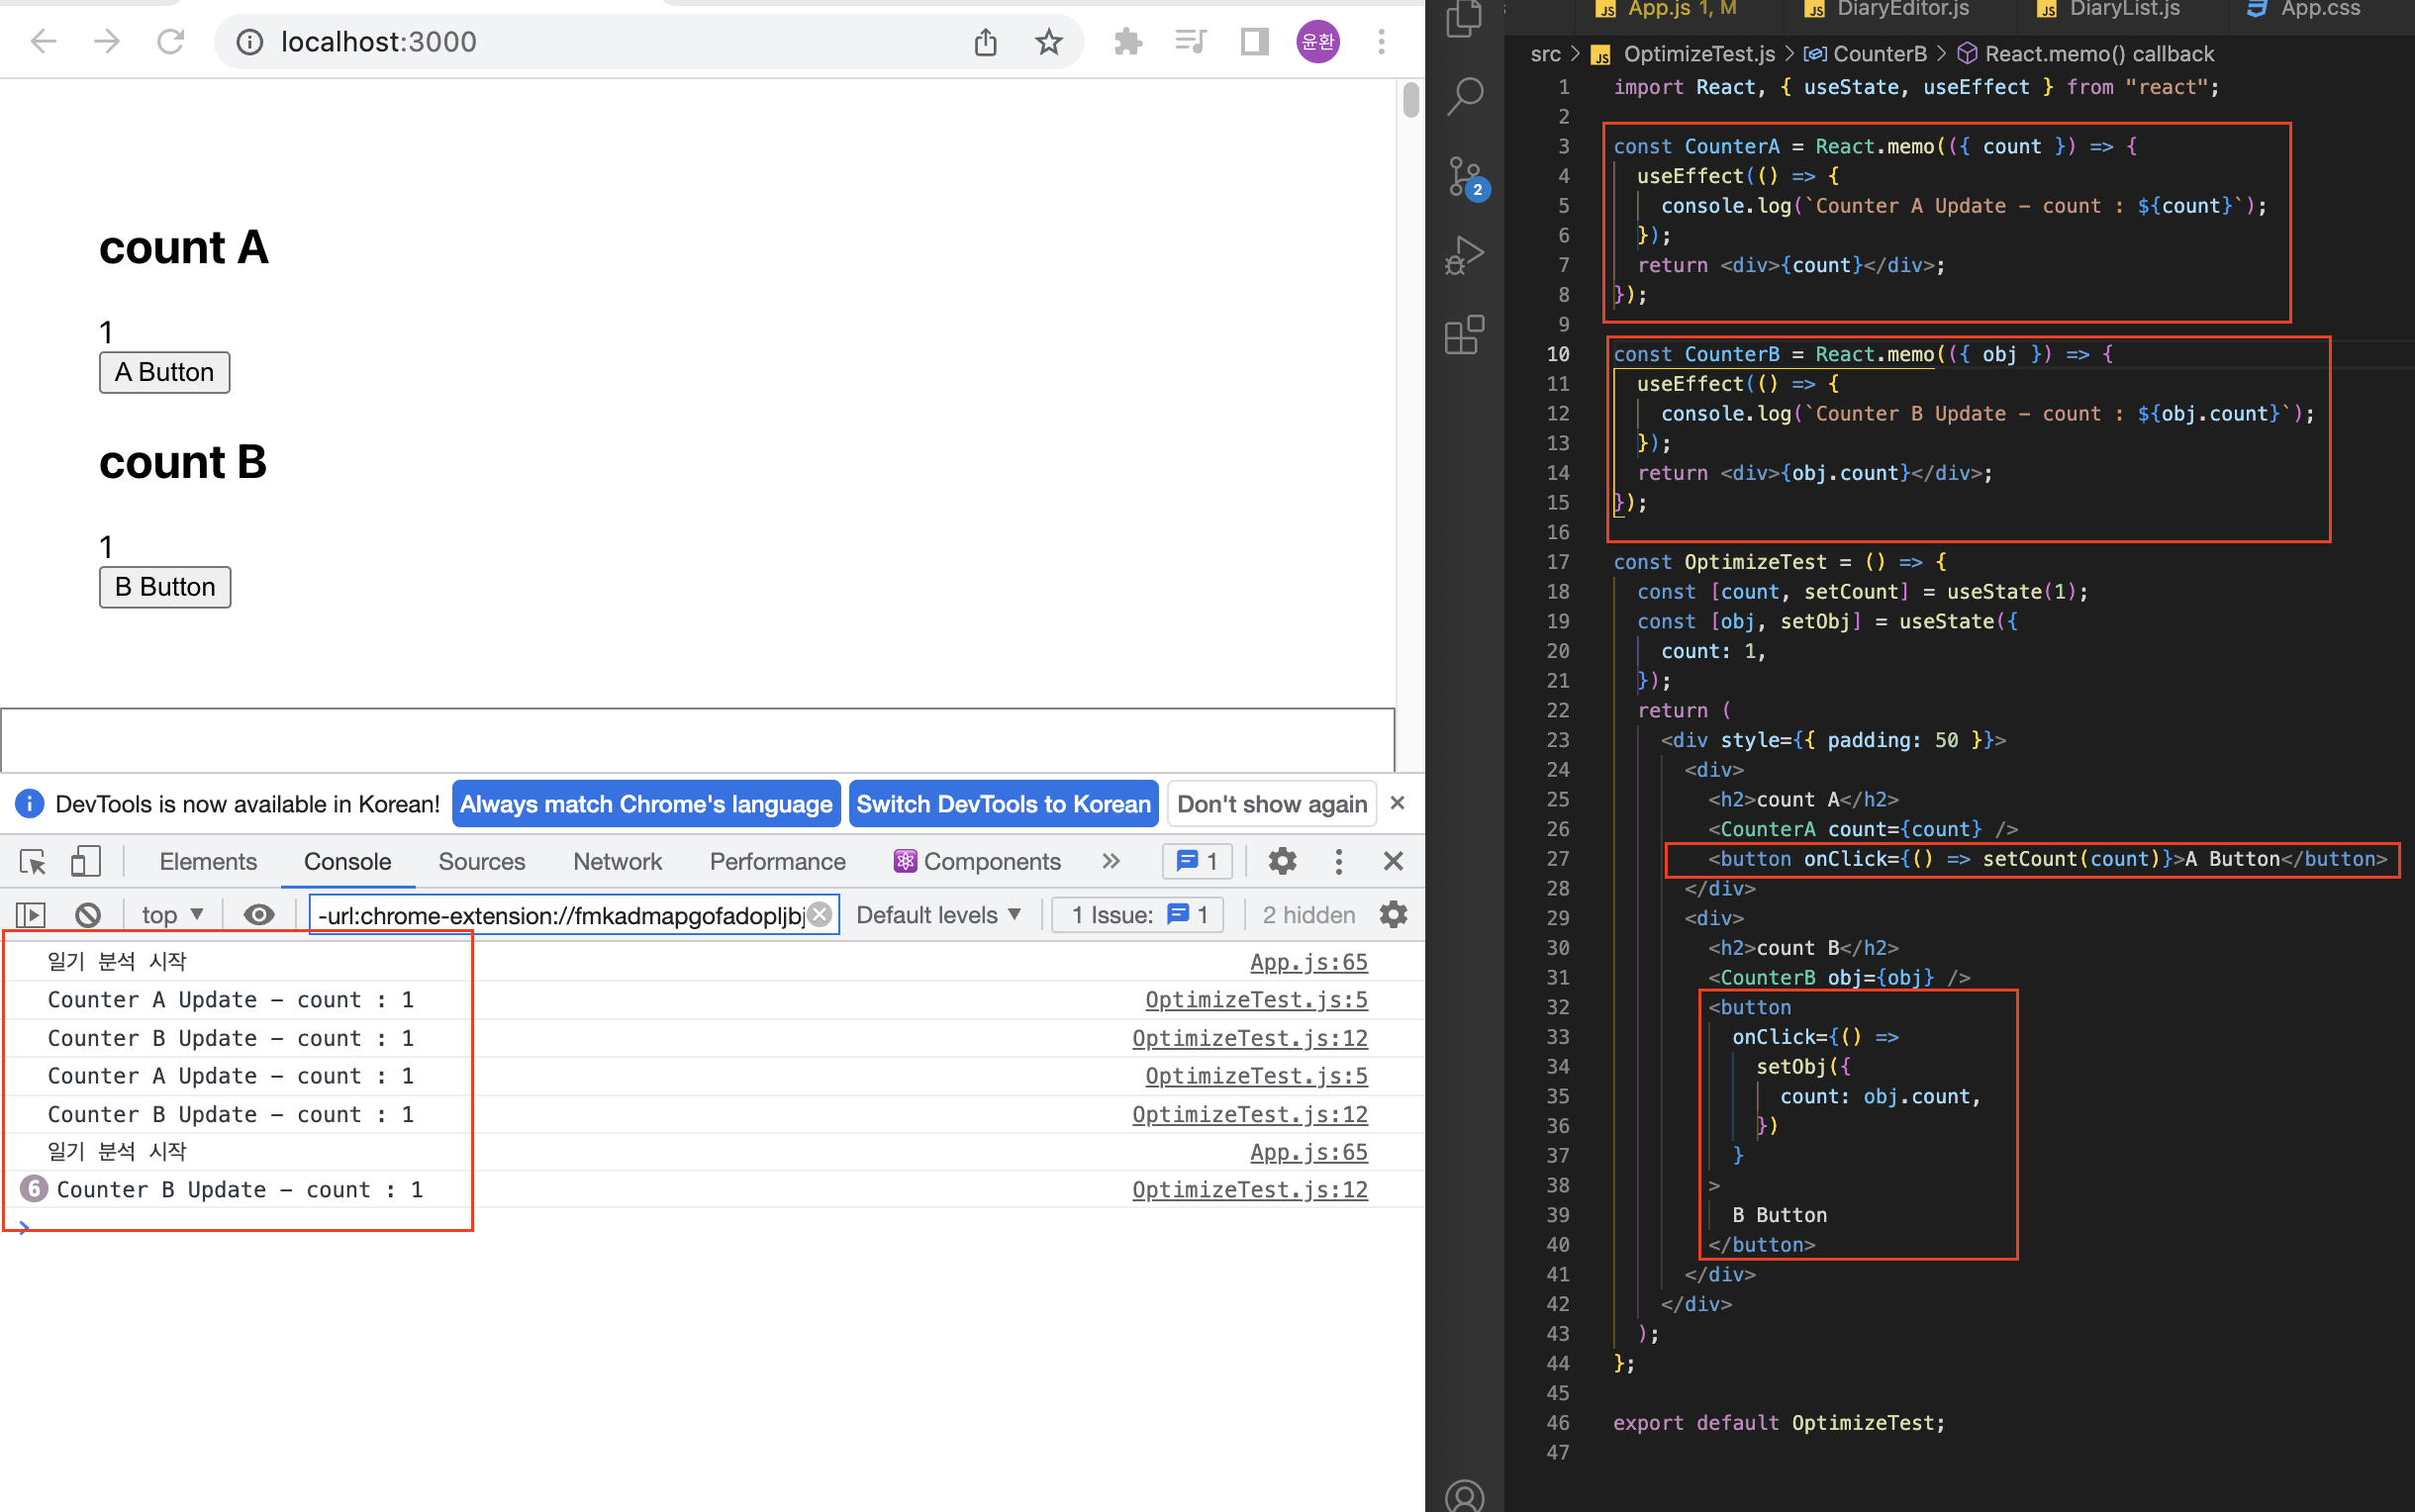Expand the Default levels dropdown
2415x1512 pixels.
(x=938, y=914)
